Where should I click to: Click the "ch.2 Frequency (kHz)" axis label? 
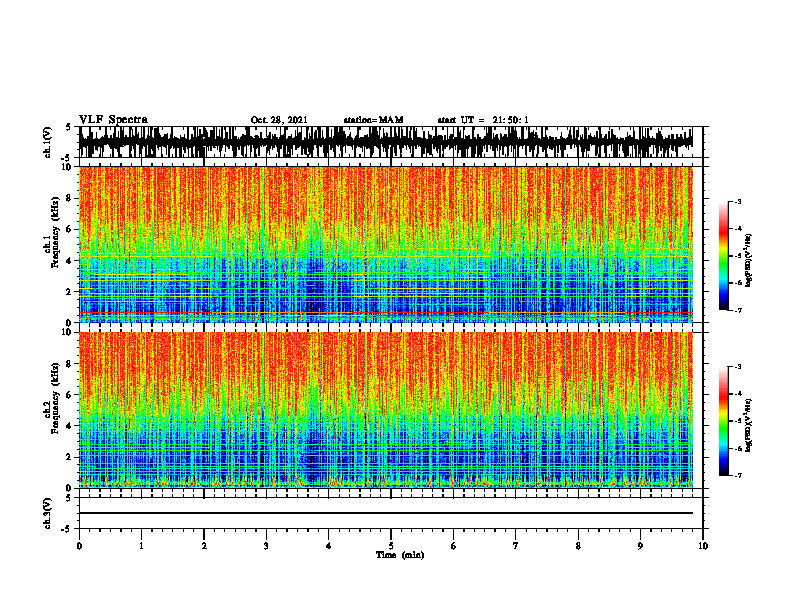tap(51, 398)
